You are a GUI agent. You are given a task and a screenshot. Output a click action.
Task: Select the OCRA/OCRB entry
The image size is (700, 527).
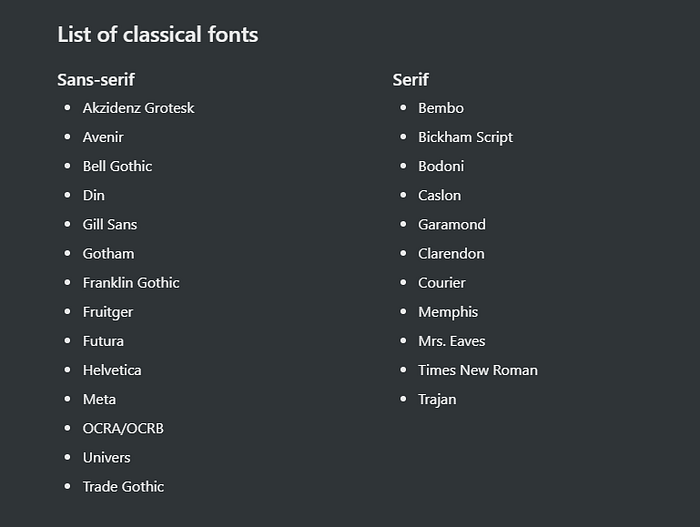(x=123, y=428)
